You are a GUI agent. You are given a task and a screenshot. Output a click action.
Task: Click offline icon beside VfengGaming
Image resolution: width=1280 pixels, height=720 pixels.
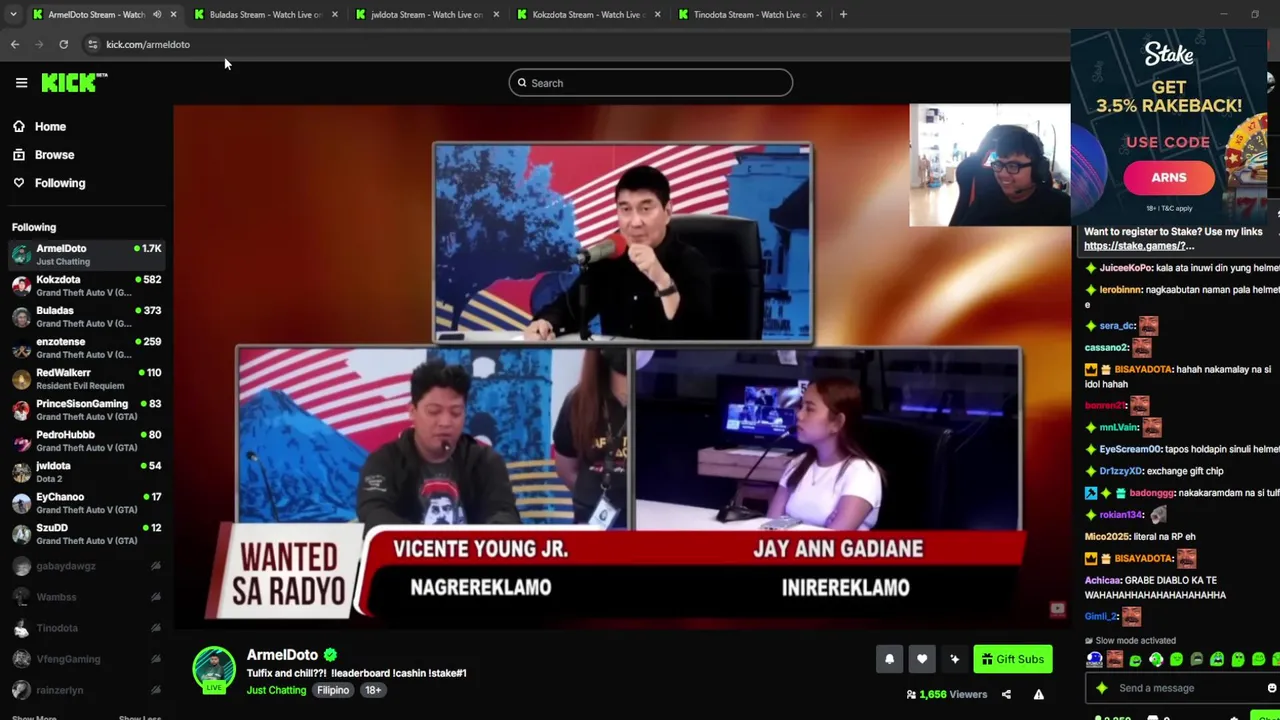tap(156, 659)
